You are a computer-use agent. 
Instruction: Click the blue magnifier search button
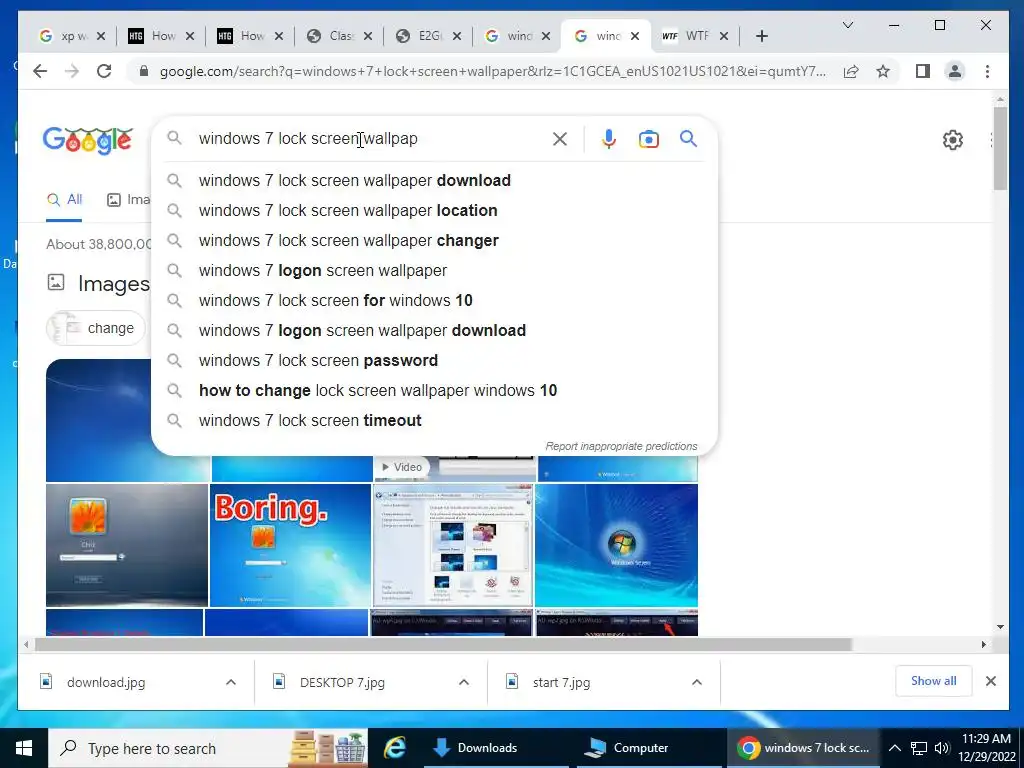688,138
